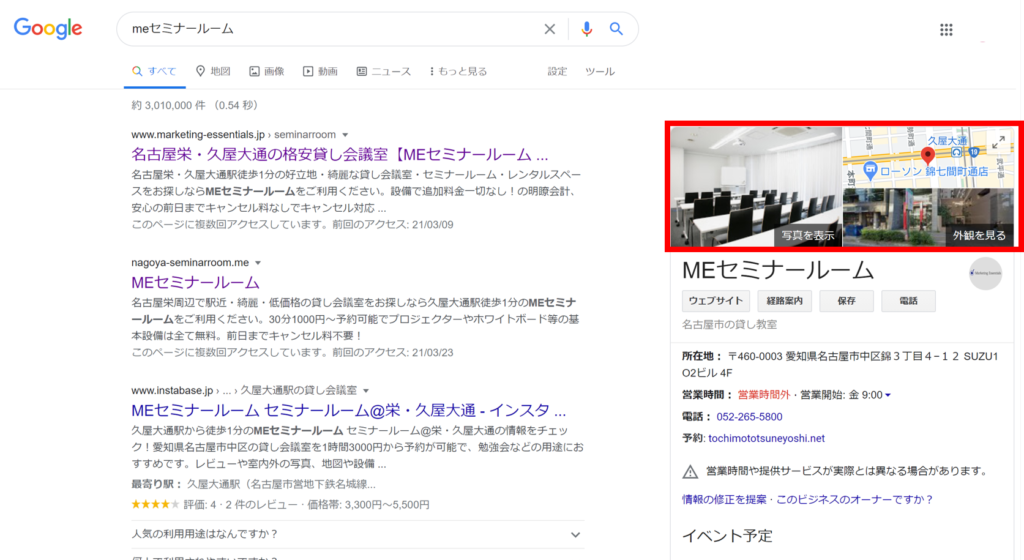Open the instabase MEセミナールーム result
The image size is (1024, 560).
click(348, 410)
